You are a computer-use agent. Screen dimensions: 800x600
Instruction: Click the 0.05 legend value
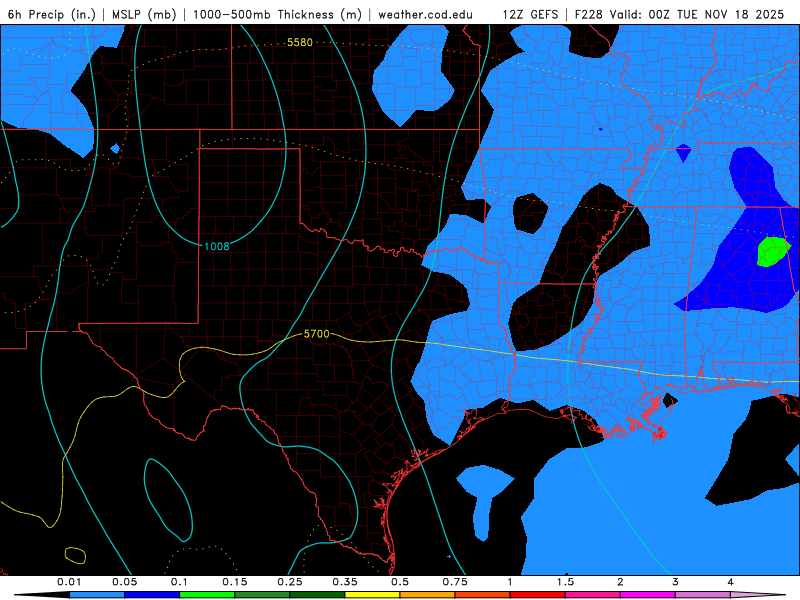coord(124,582)
